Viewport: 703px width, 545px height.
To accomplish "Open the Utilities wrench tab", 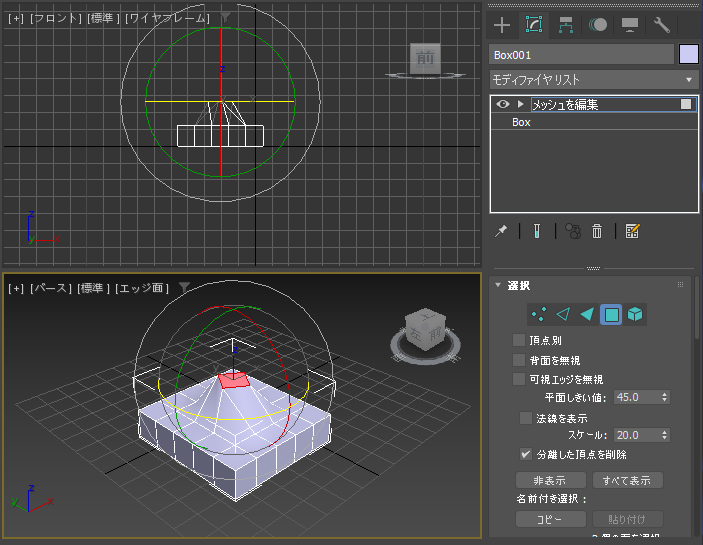I will click(662, 25).
